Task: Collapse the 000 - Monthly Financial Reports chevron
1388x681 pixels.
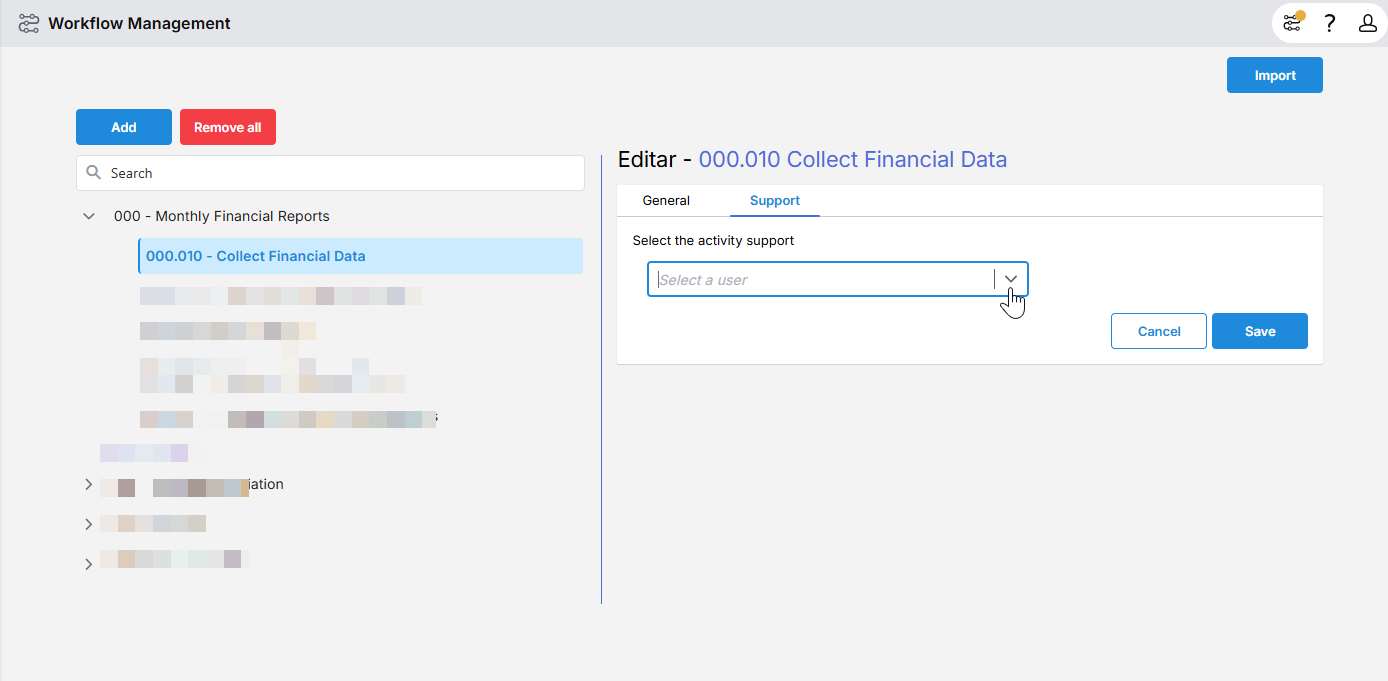Action: coord(89,216)
